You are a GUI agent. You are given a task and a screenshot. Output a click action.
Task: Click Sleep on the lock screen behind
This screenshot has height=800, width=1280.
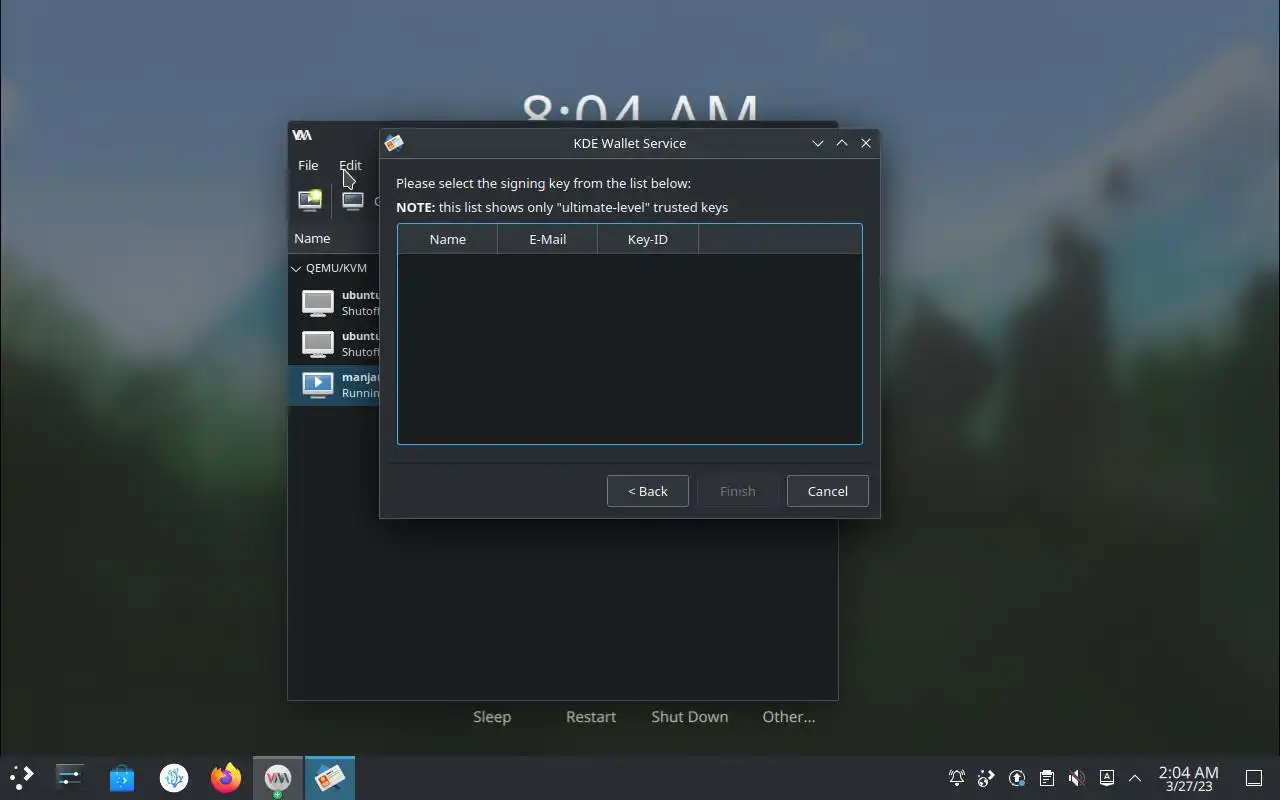click(x=492, y=717)
